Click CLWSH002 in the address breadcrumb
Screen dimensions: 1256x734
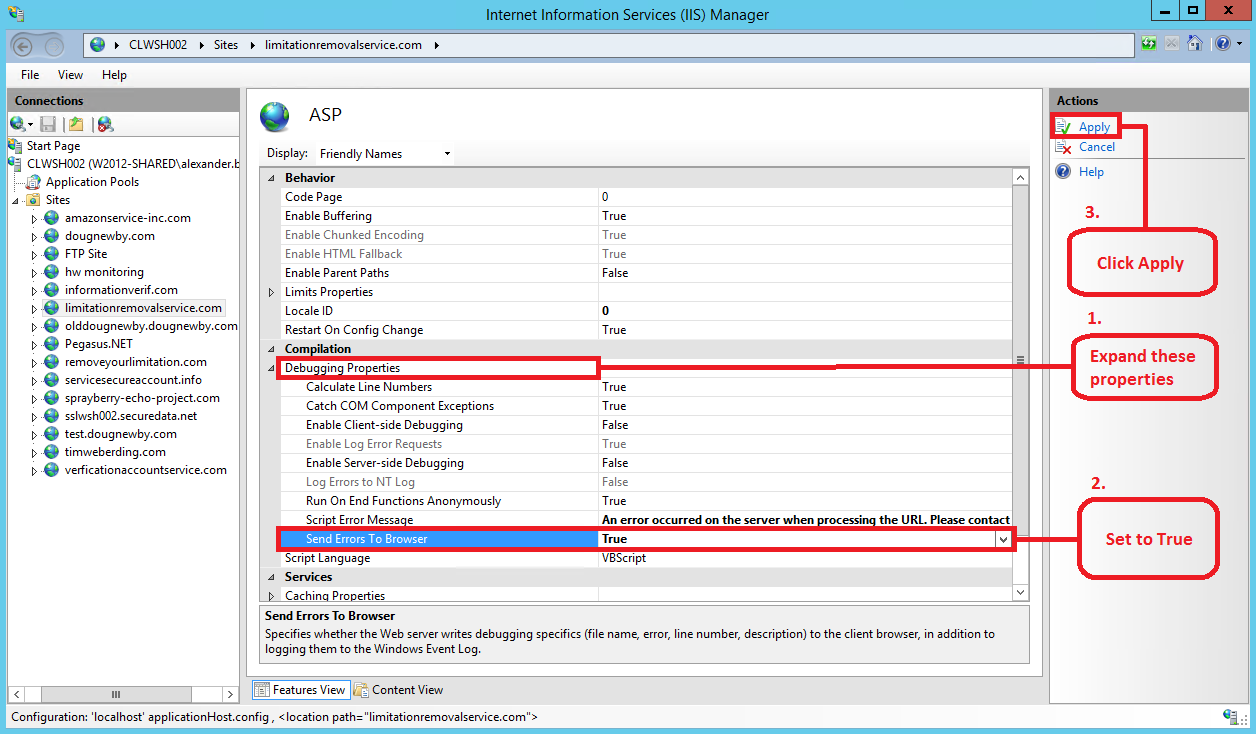158,45
